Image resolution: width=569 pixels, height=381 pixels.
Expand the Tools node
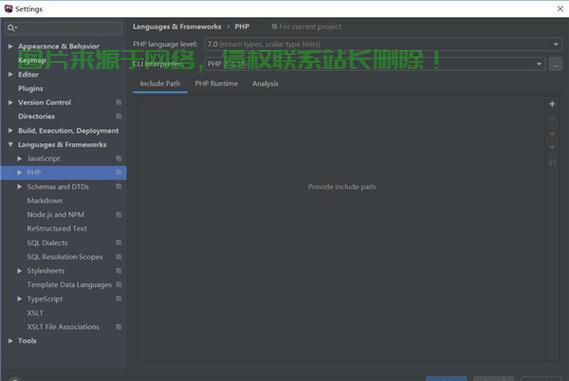click(11, 341)
